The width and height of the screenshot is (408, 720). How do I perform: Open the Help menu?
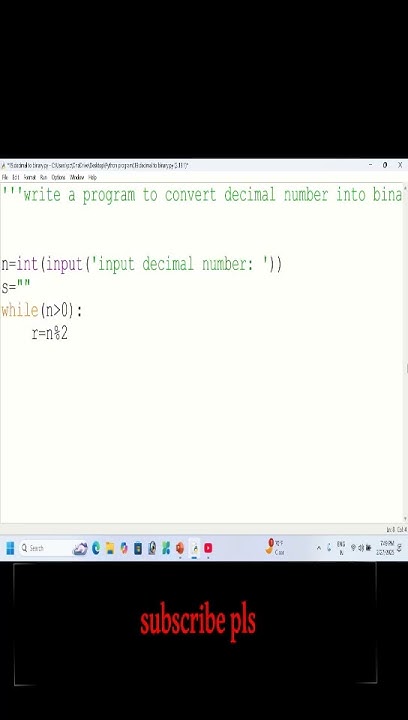point(92,177)
